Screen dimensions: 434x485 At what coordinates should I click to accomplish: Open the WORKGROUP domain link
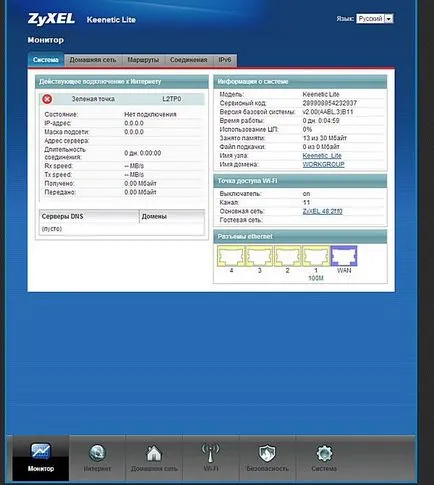(323, 164)
